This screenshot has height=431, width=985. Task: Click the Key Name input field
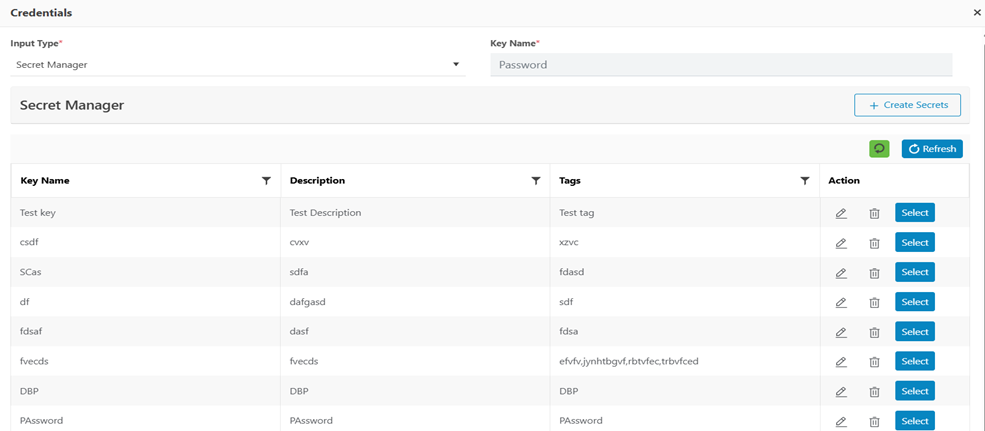[720, 65]
